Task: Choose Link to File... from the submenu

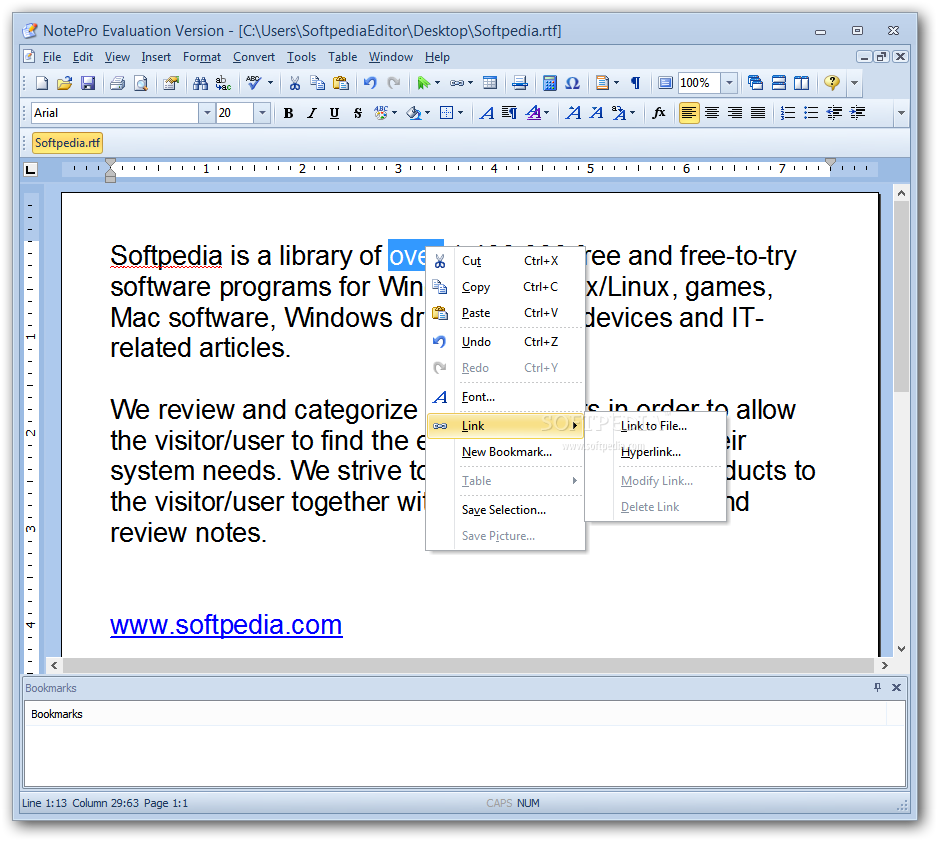Action: (x=656, y=426)
